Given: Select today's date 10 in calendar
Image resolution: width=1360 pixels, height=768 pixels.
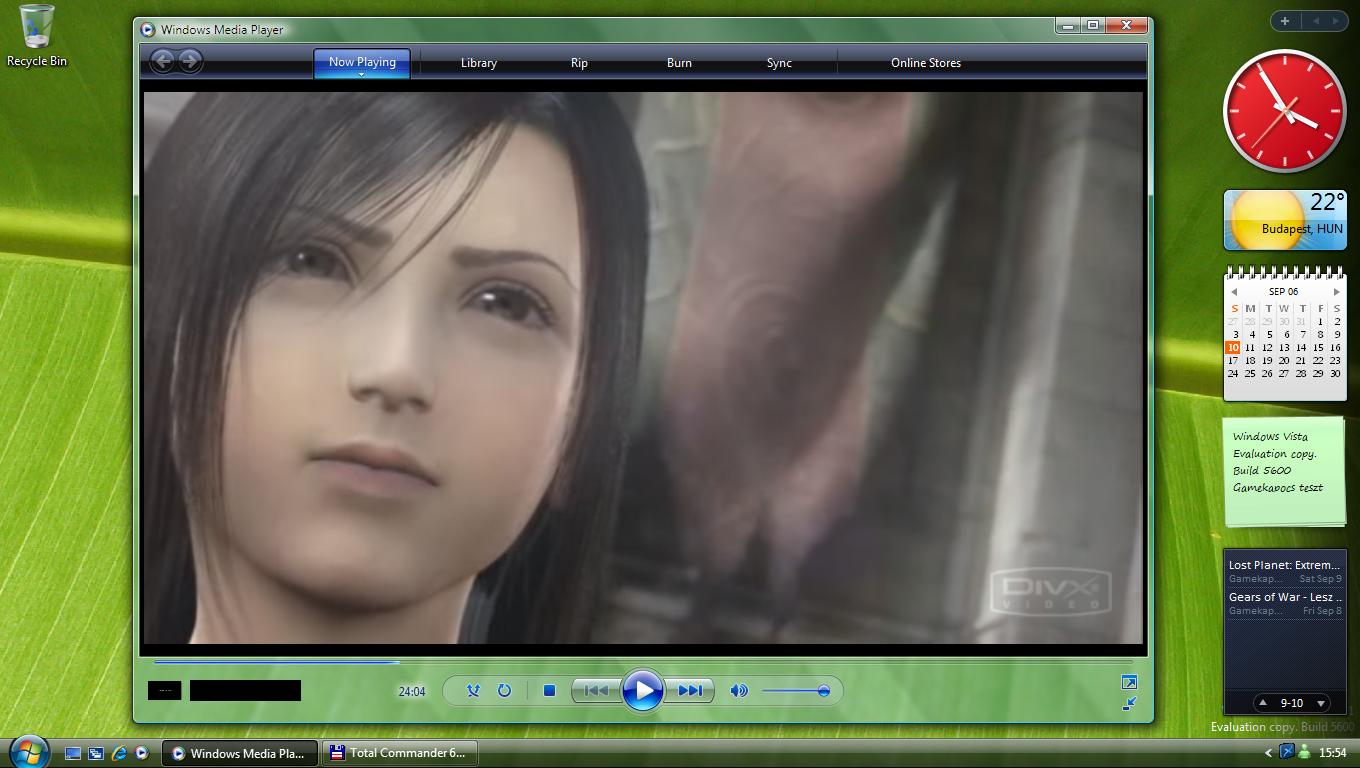Looking at the screenshot, I should (x=1233, y=348).
